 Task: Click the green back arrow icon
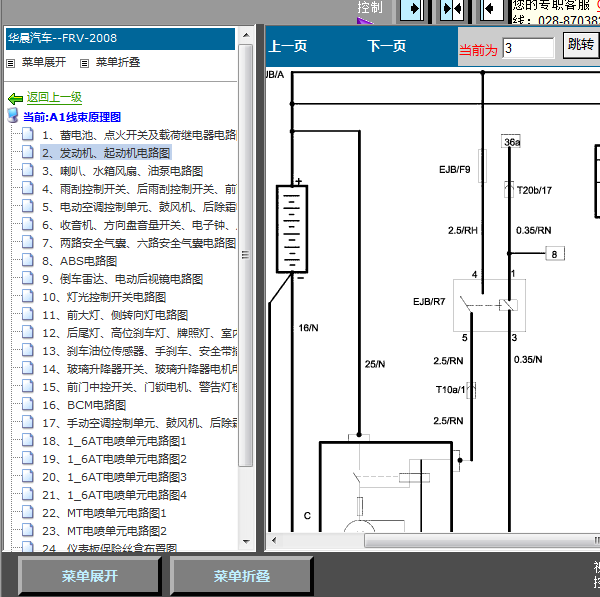(15, 99)
